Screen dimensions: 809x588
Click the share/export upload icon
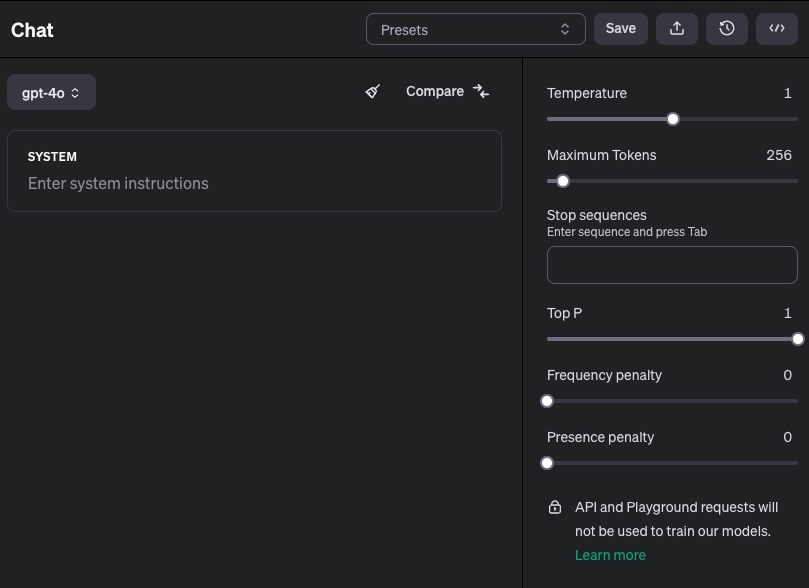(x=677, y=29)
